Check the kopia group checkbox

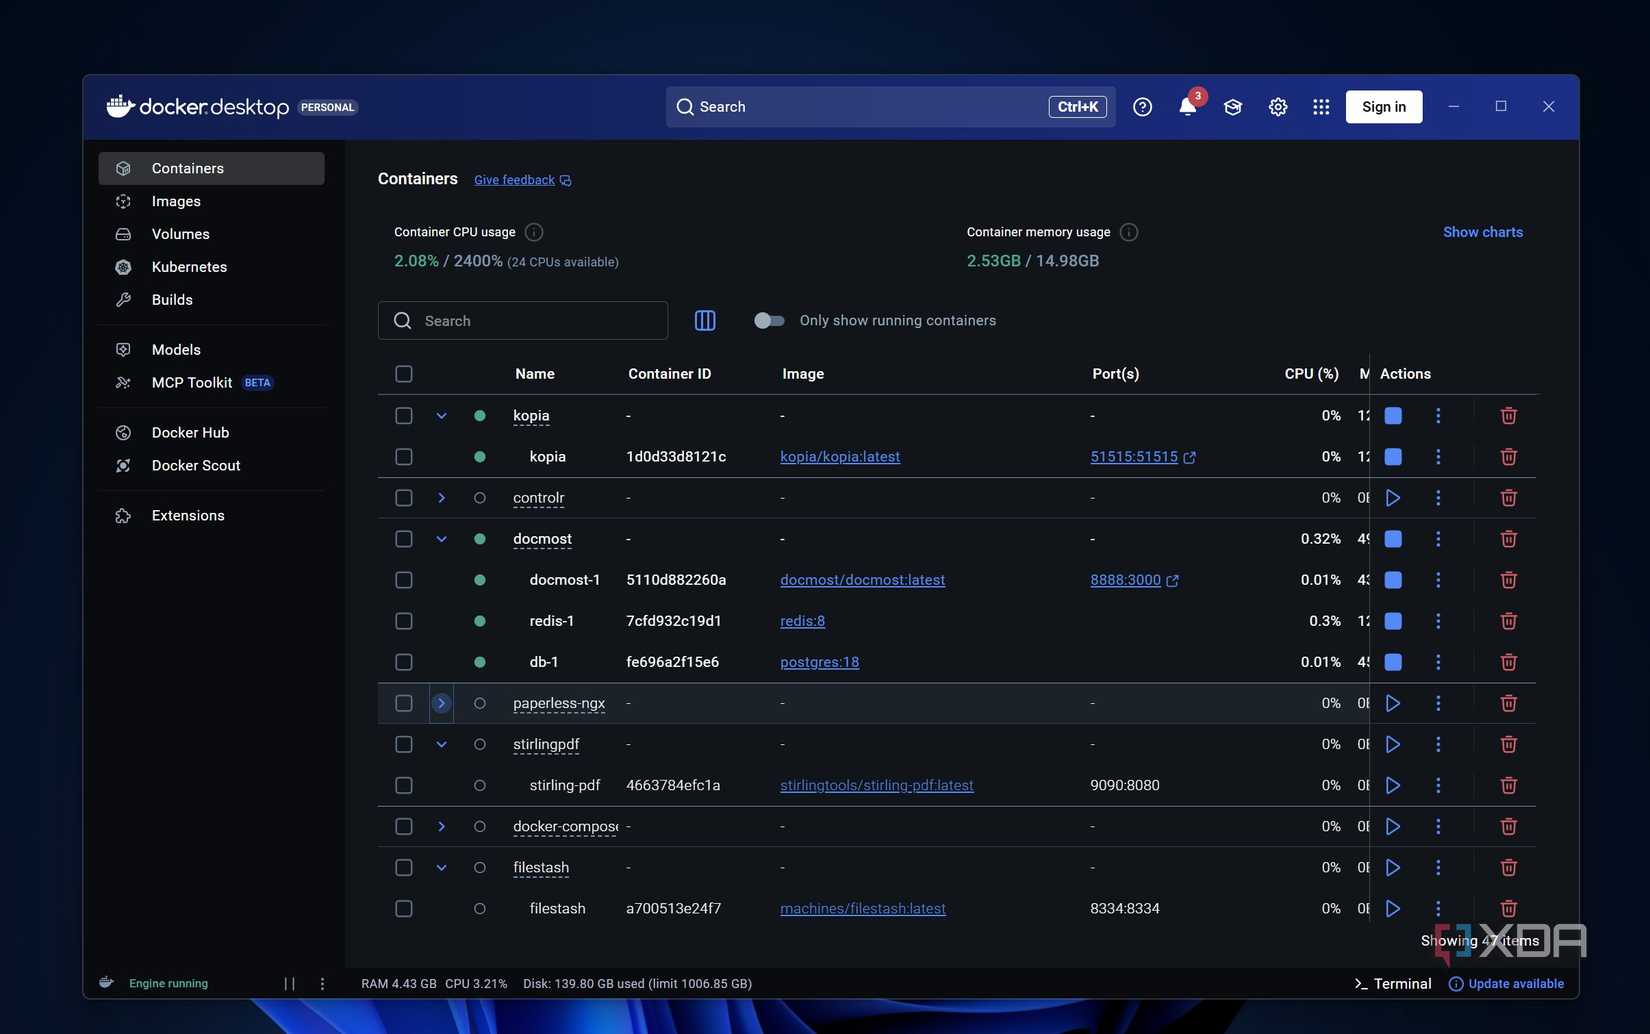[x=404, y=416]
